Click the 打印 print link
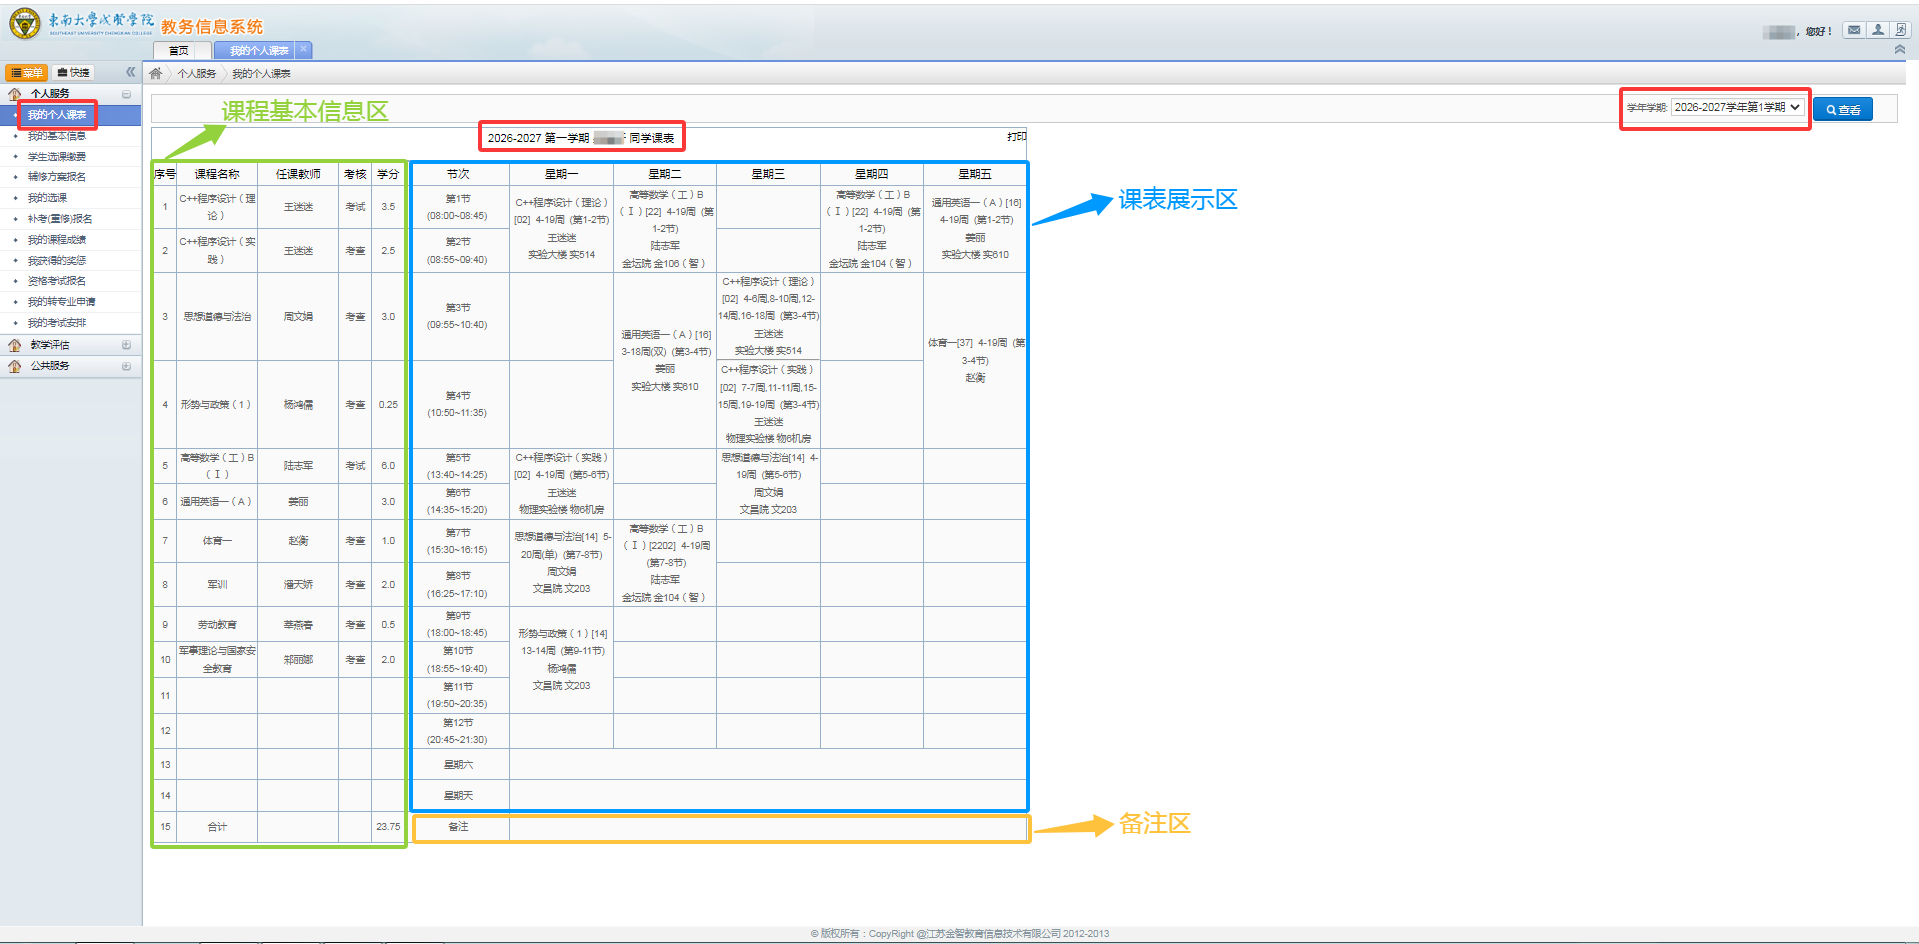 (1016, 136)
